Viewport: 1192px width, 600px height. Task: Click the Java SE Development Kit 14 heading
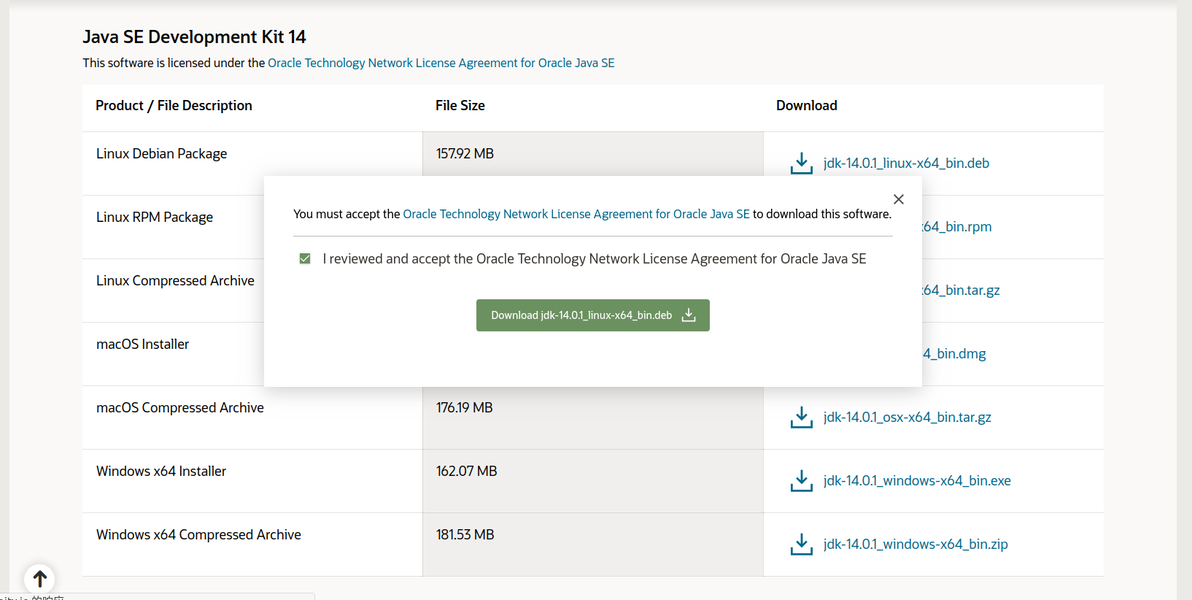pos(194,37)
